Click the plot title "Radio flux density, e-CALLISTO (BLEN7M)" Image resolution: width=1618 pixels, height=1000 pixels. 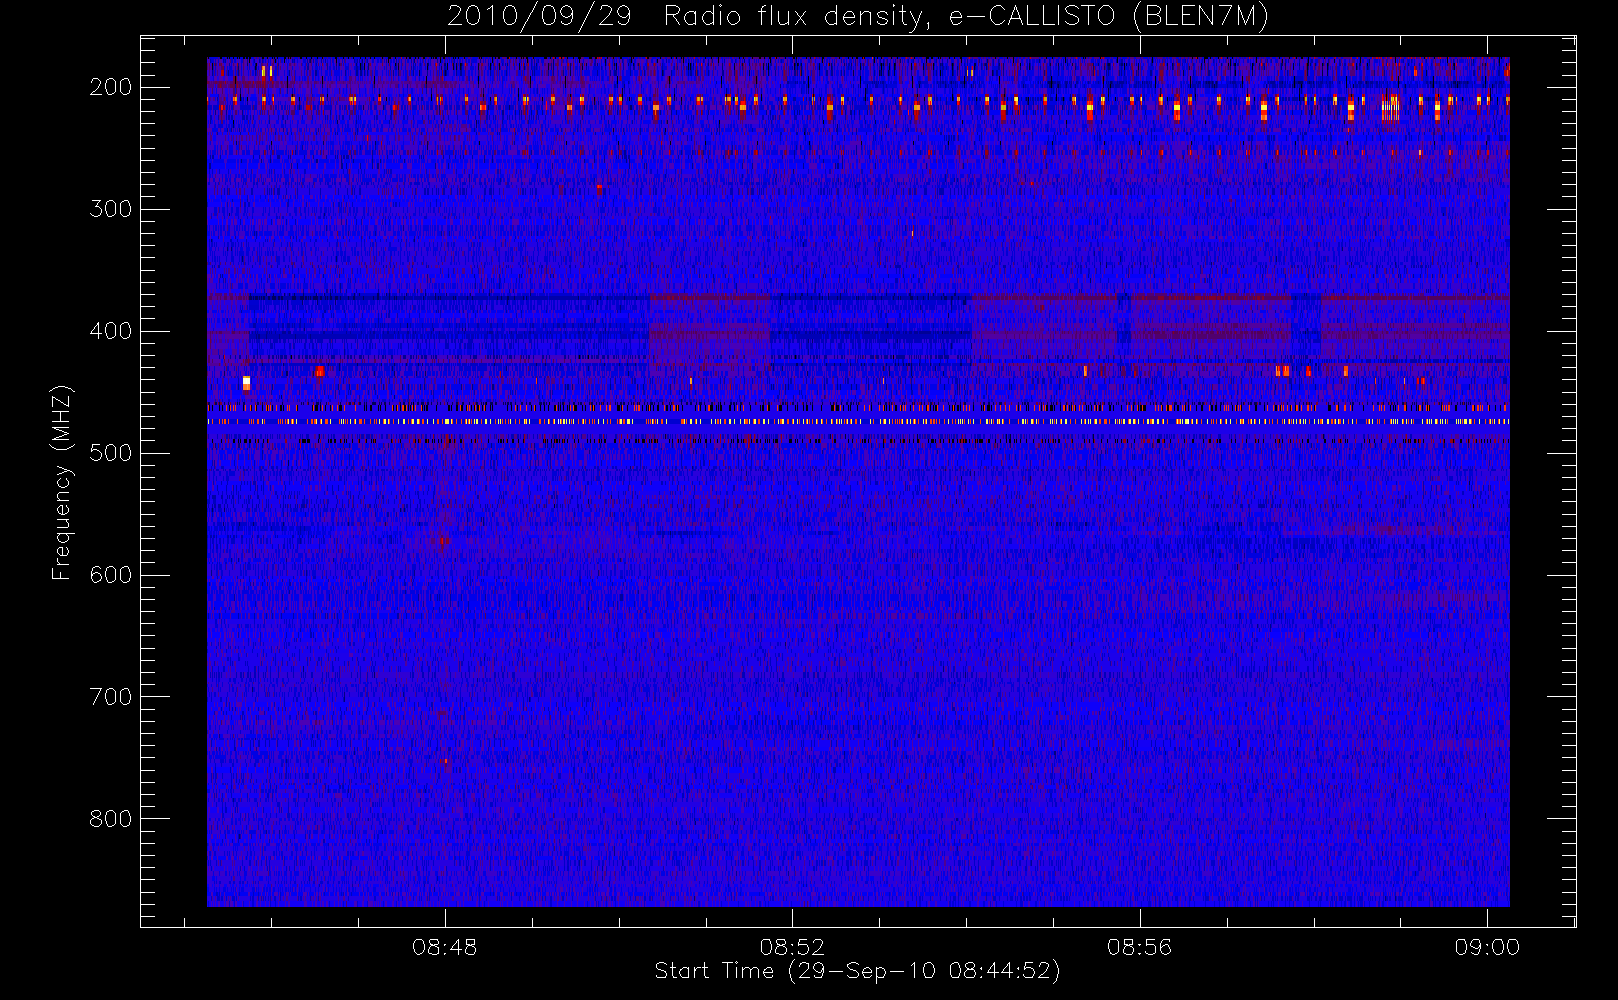(966, 17)
